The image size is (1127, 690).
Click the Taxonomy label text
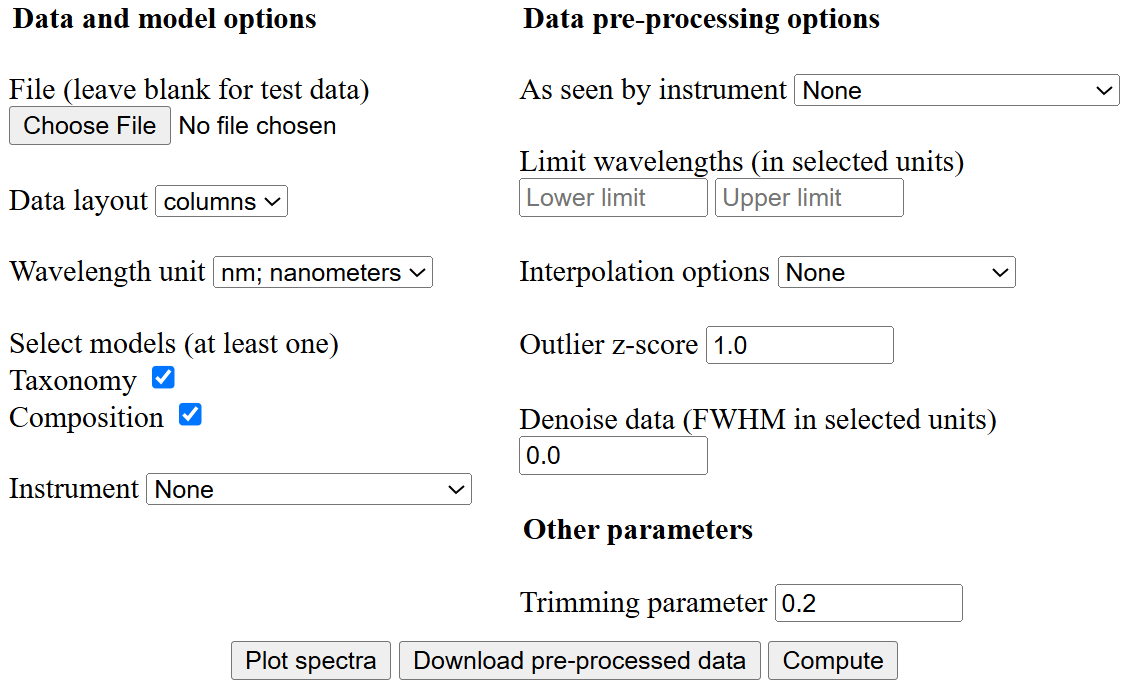73,381
